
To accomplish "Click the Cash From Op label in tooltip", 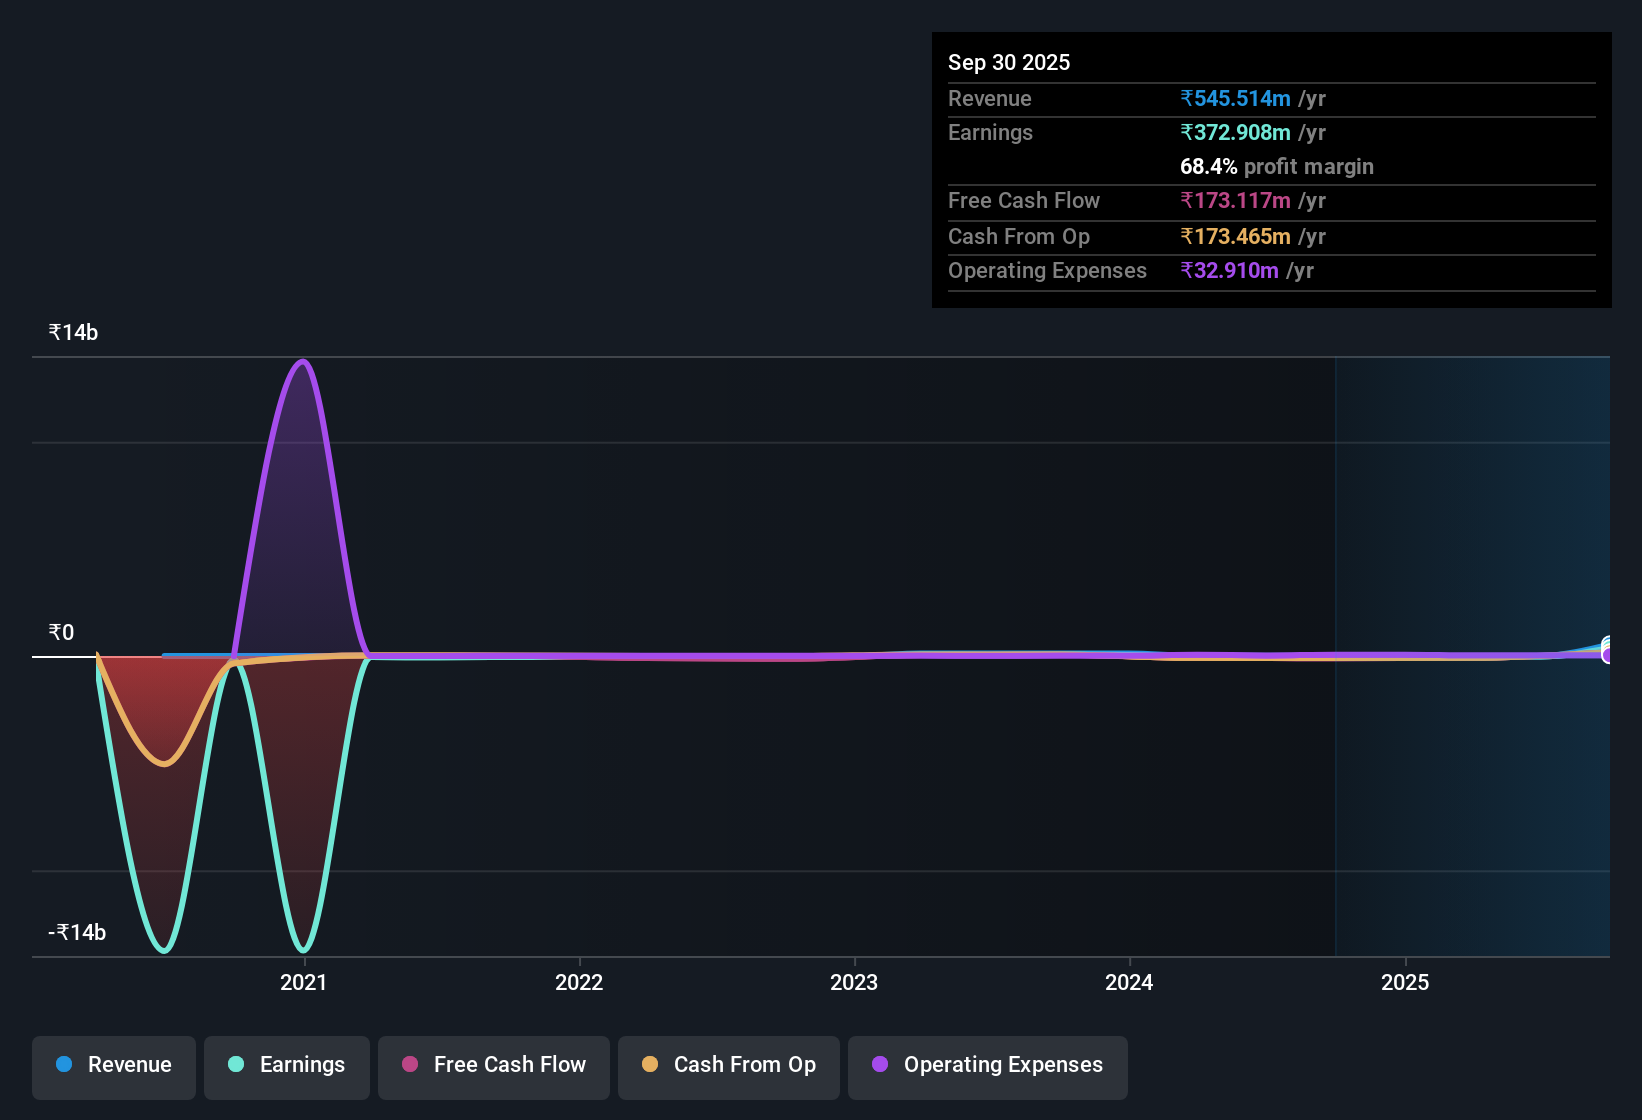I will (x=1019, y=237).
